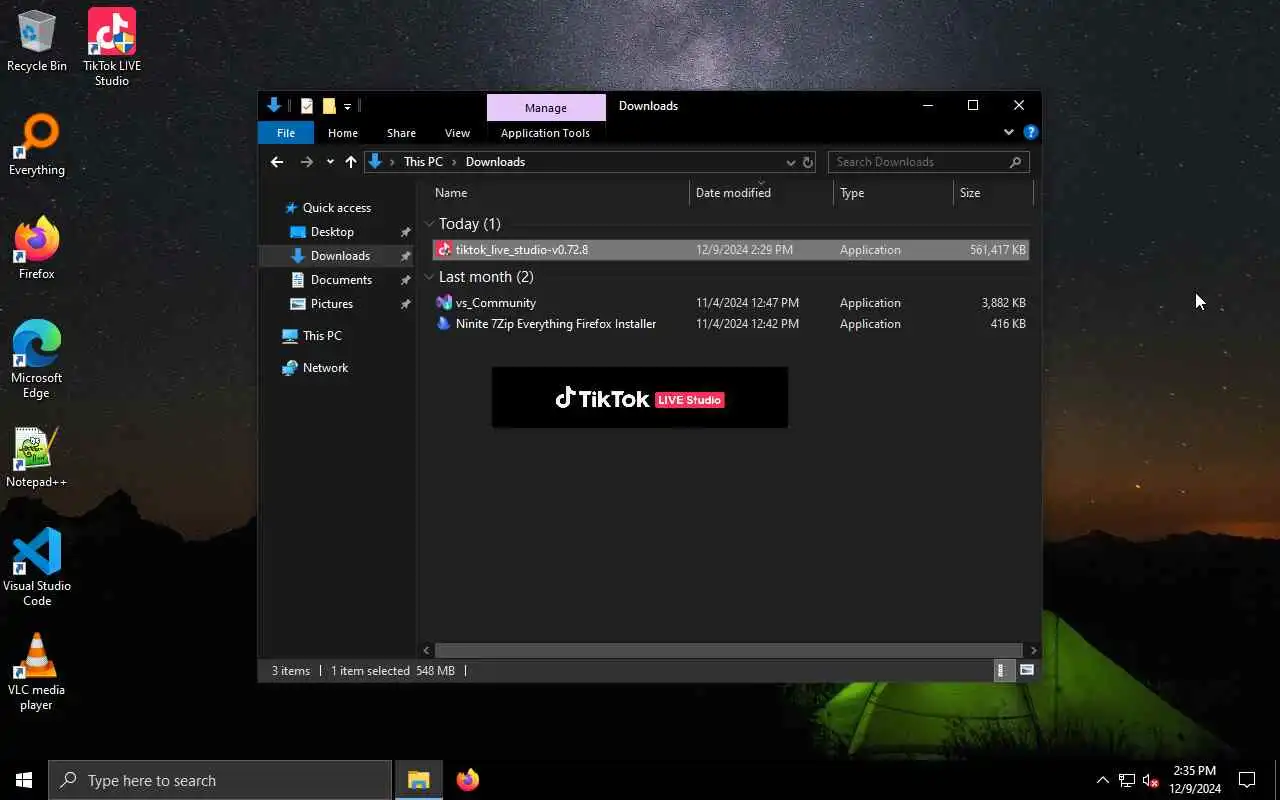The height and width of the screenshot is (800, 1280).
Task: Switch to large thumbnails view icon
Action: click(x=1027, y=670)
